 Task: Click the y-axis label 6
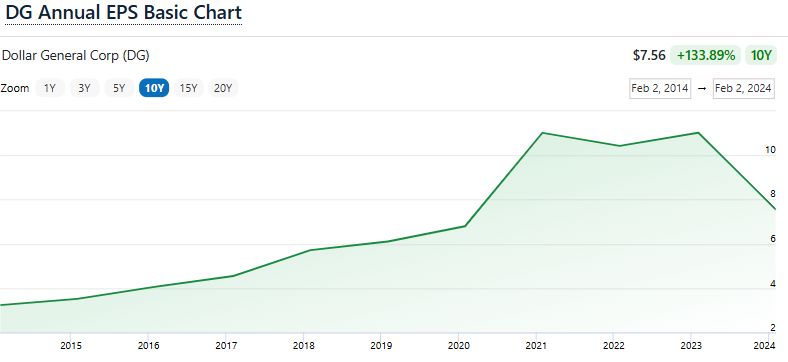point(773,239)
